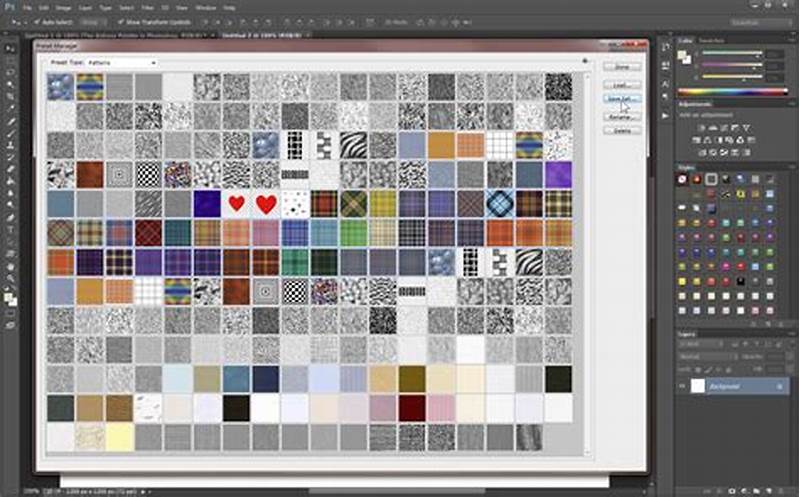Open the File menu
The width and height of the screenshot is (800, 497).
(28, 8)
